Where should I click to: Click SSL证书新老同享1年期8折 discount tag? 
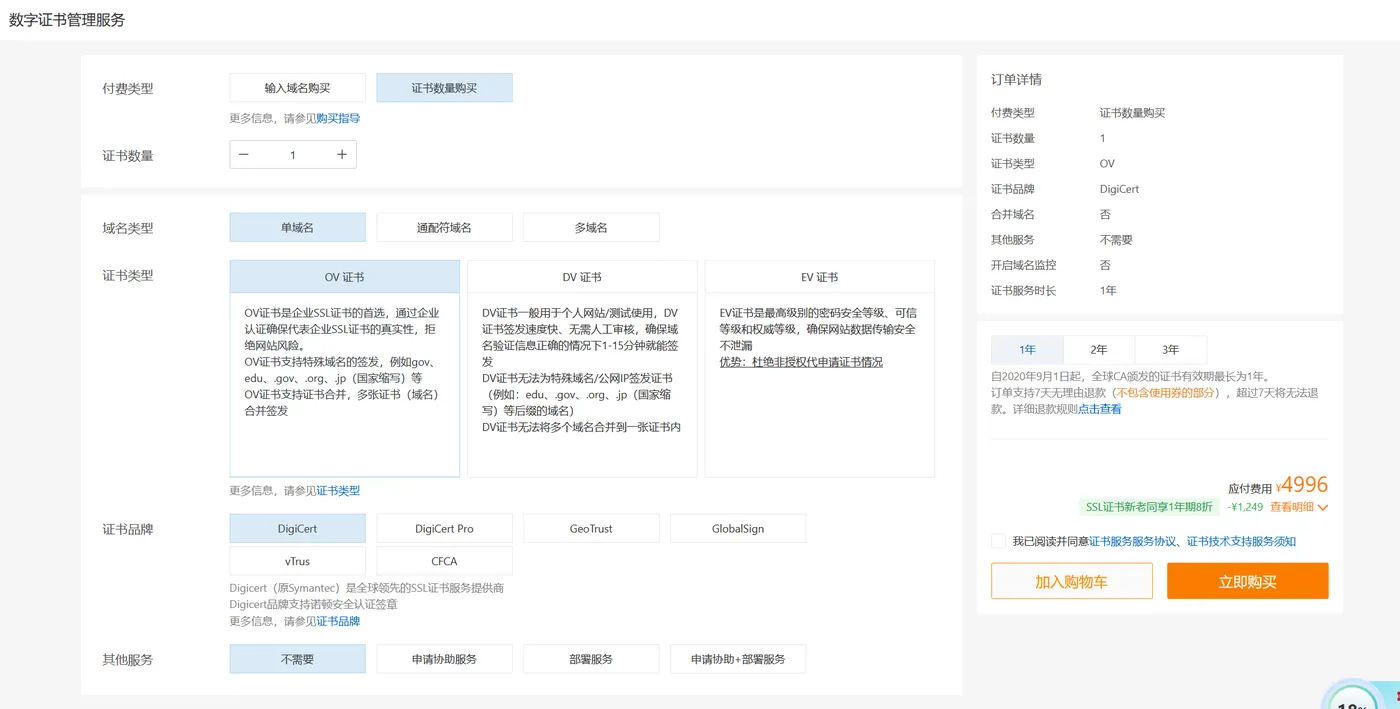(1149, 507)
